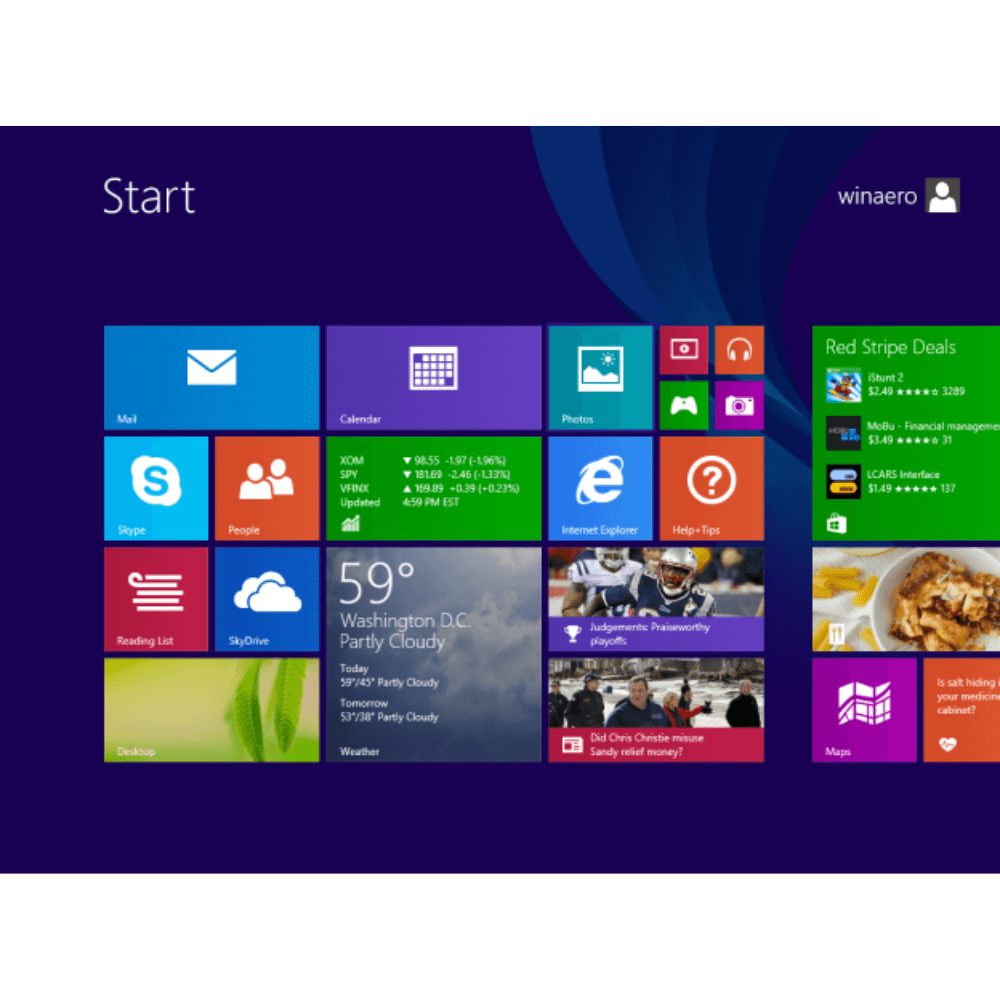Open the Help+Tips tile

tap(711, 488)
